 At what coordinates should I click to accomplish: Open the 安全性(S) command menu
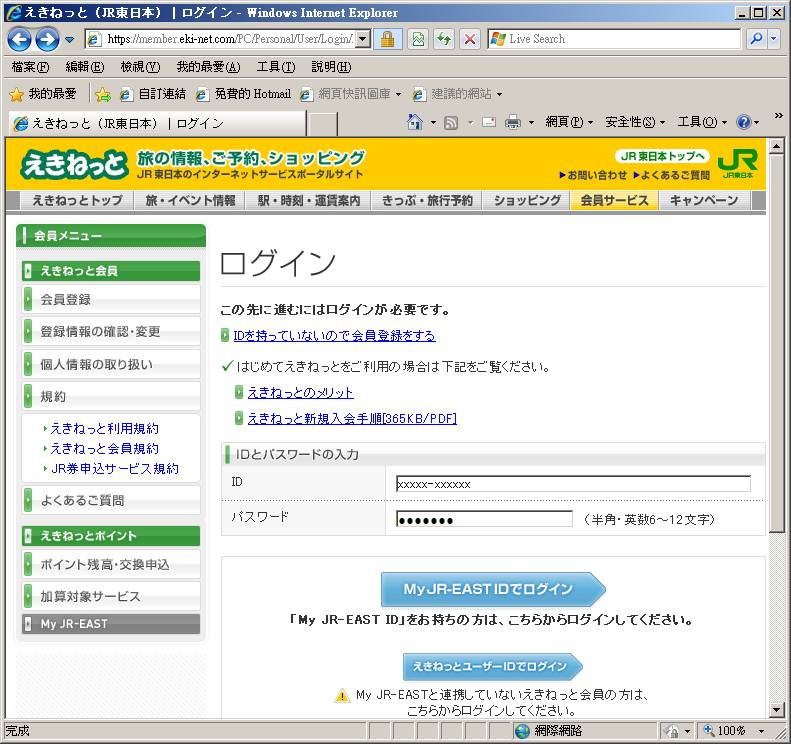[635, 122]
